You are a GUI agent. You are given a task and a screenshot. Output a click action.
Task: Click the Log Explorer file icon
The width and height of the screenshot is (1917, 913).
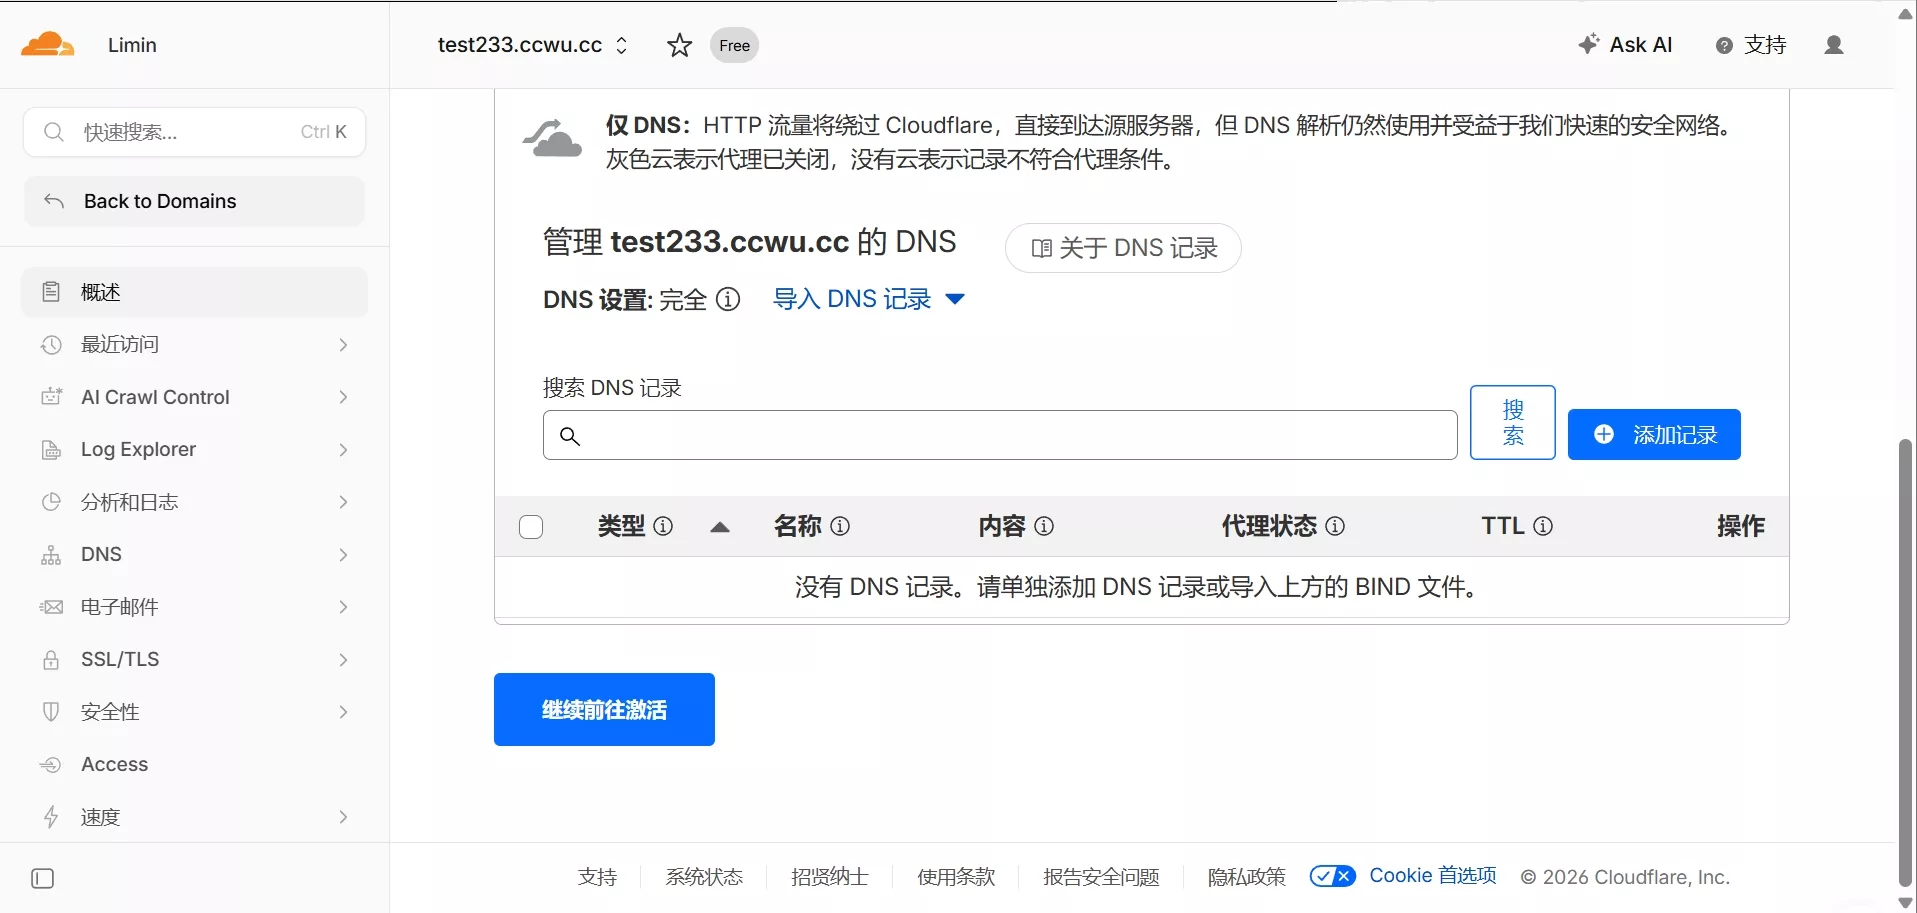51,450
